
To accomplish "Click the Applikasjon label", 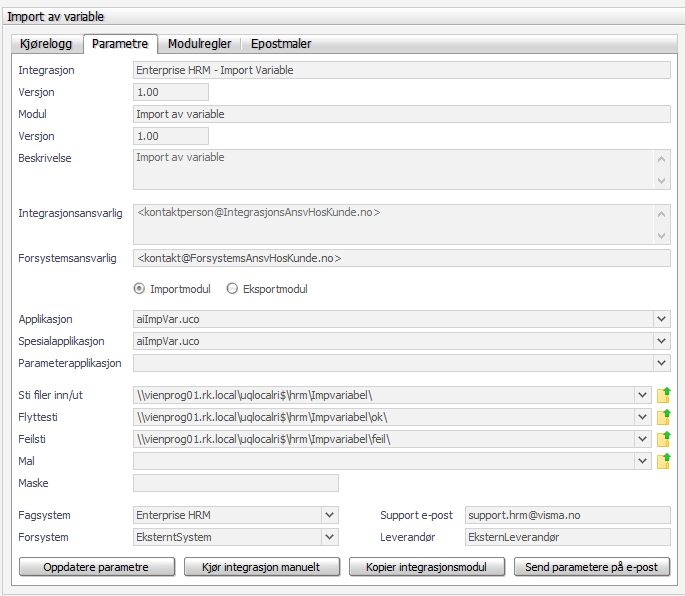I will (45, 319).
